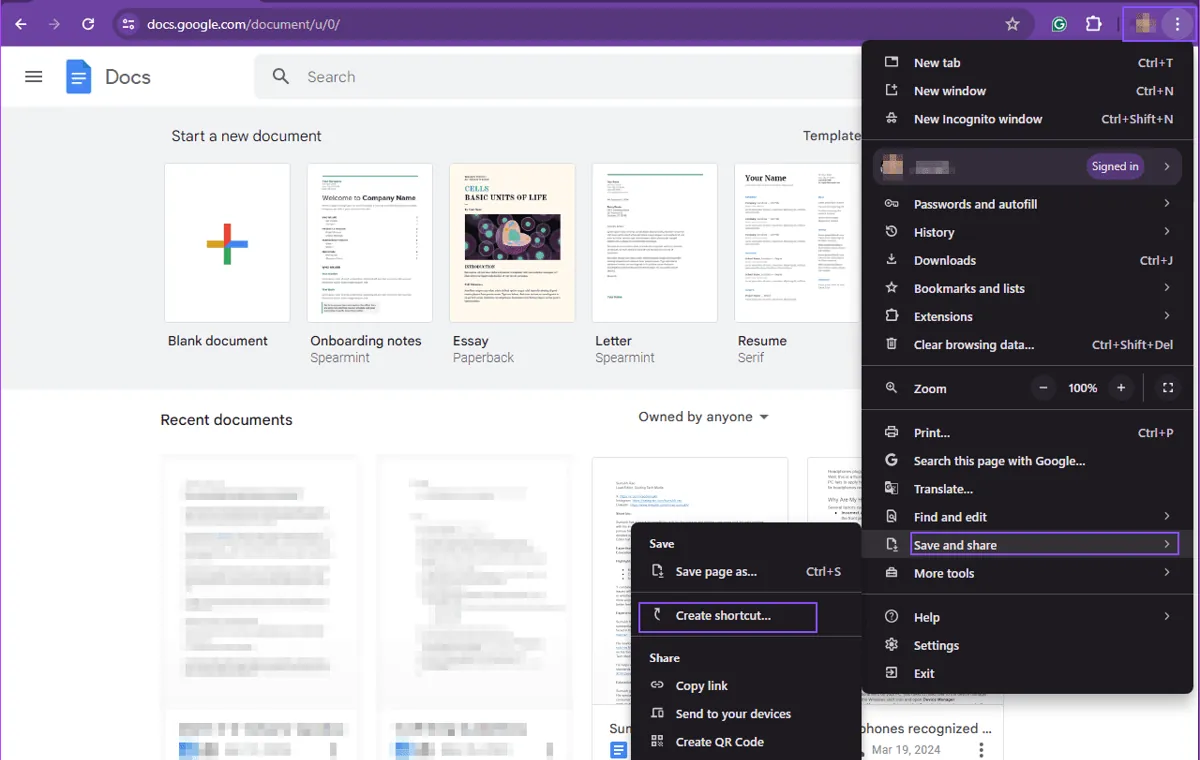This screenshot has height=760, width=1200.
Task: Open the Docs main menu hamburger
Action: click(34, 77)
